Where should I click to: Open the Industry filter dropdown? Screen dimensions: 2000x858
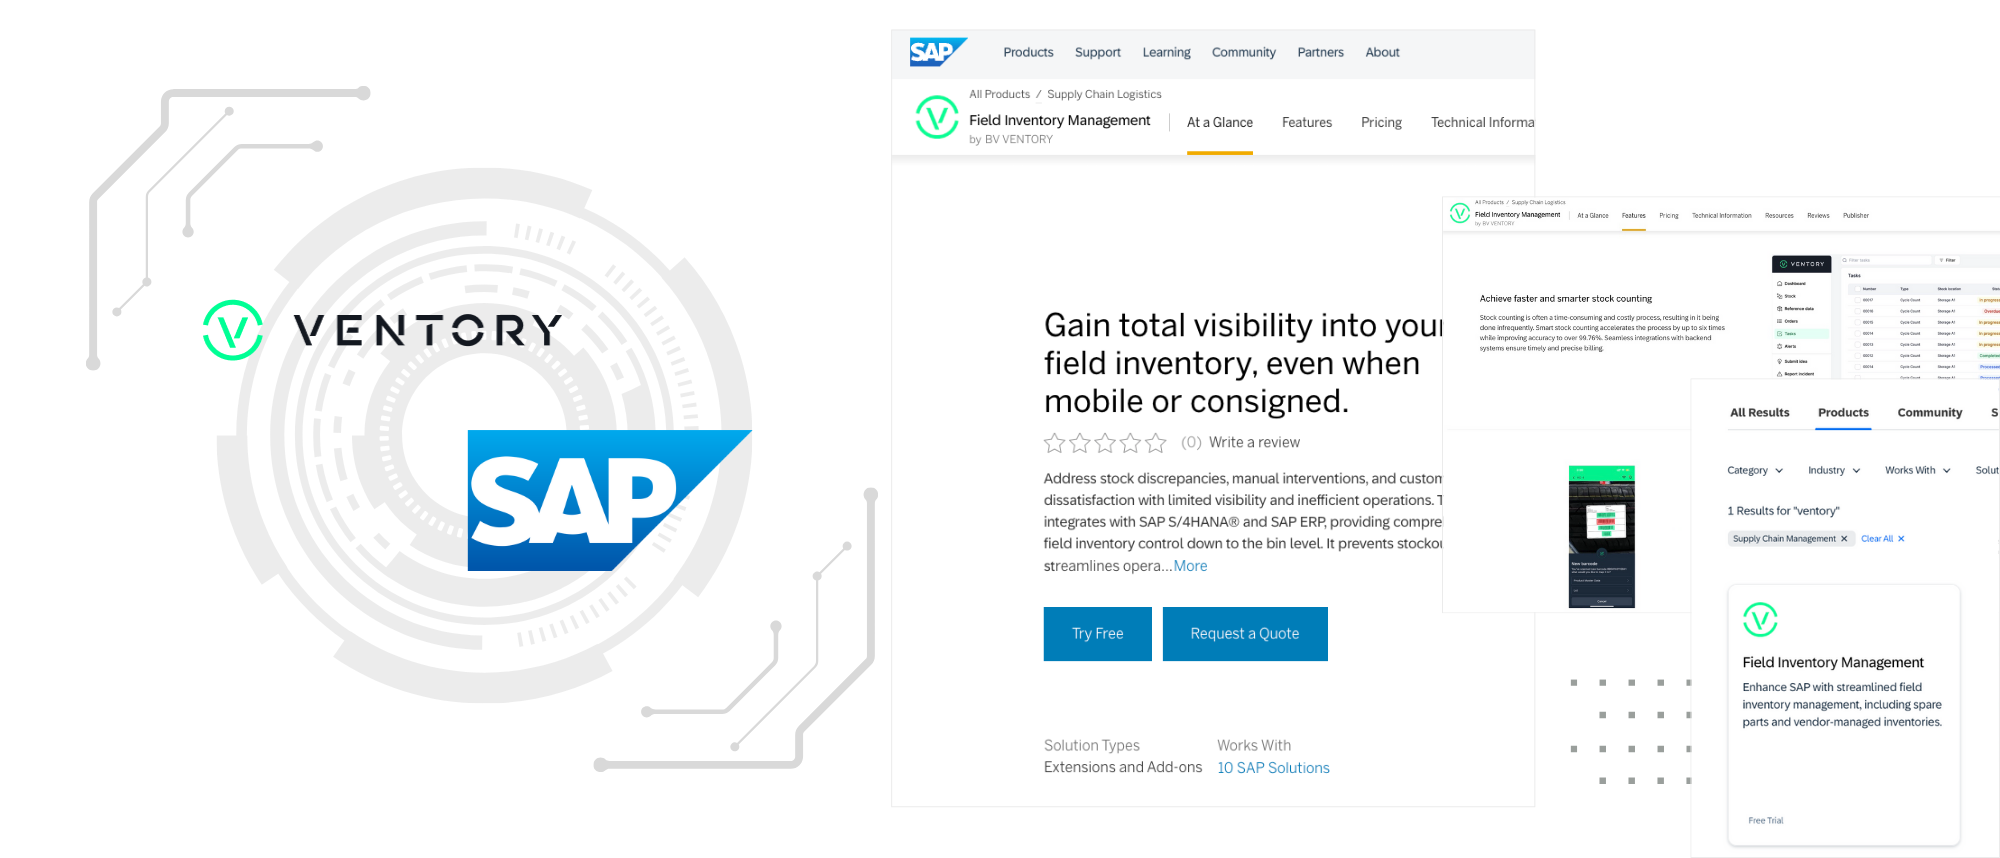[x=1833, y=470]
